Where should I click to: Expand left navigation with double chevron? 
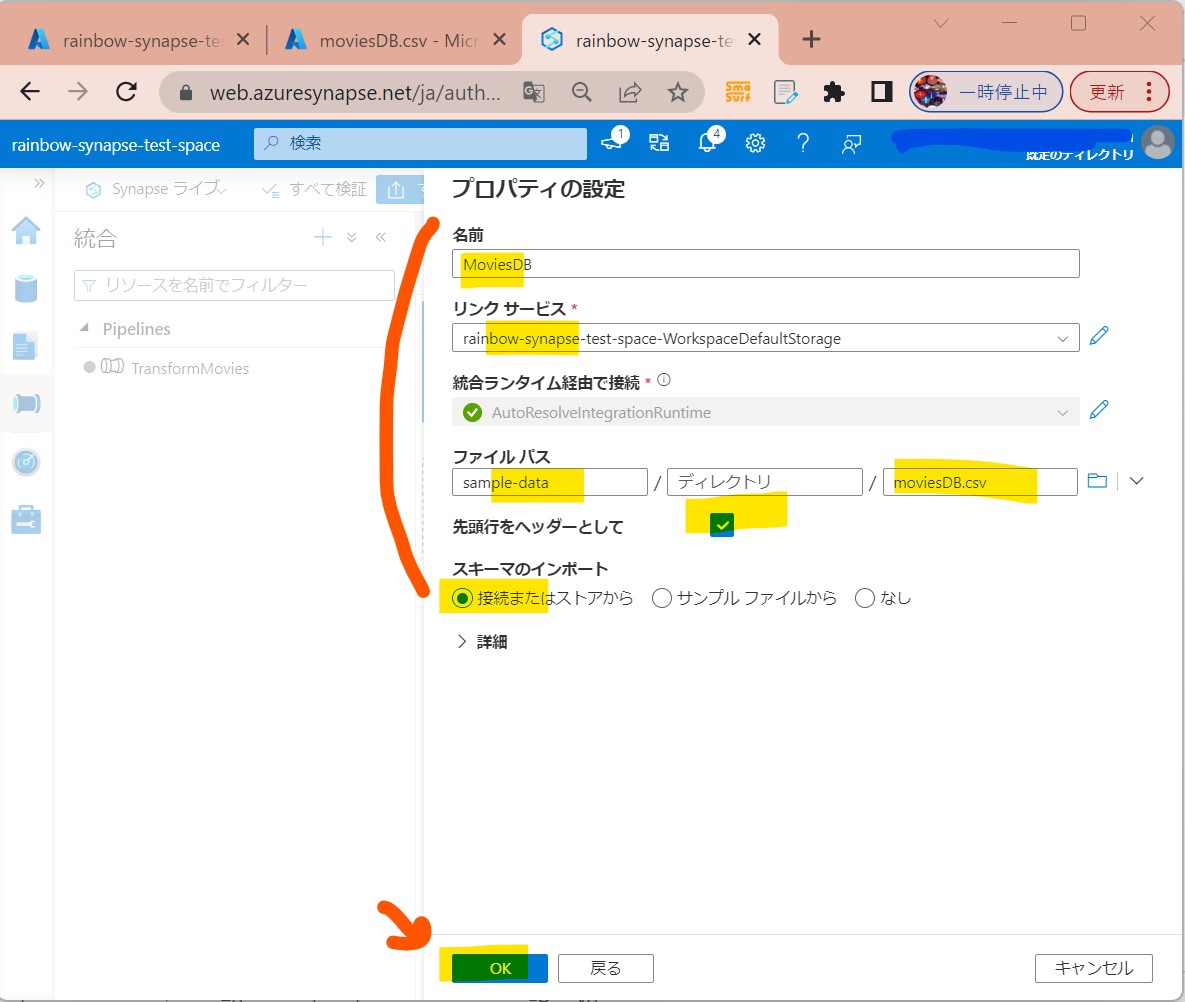pos(39,183)
